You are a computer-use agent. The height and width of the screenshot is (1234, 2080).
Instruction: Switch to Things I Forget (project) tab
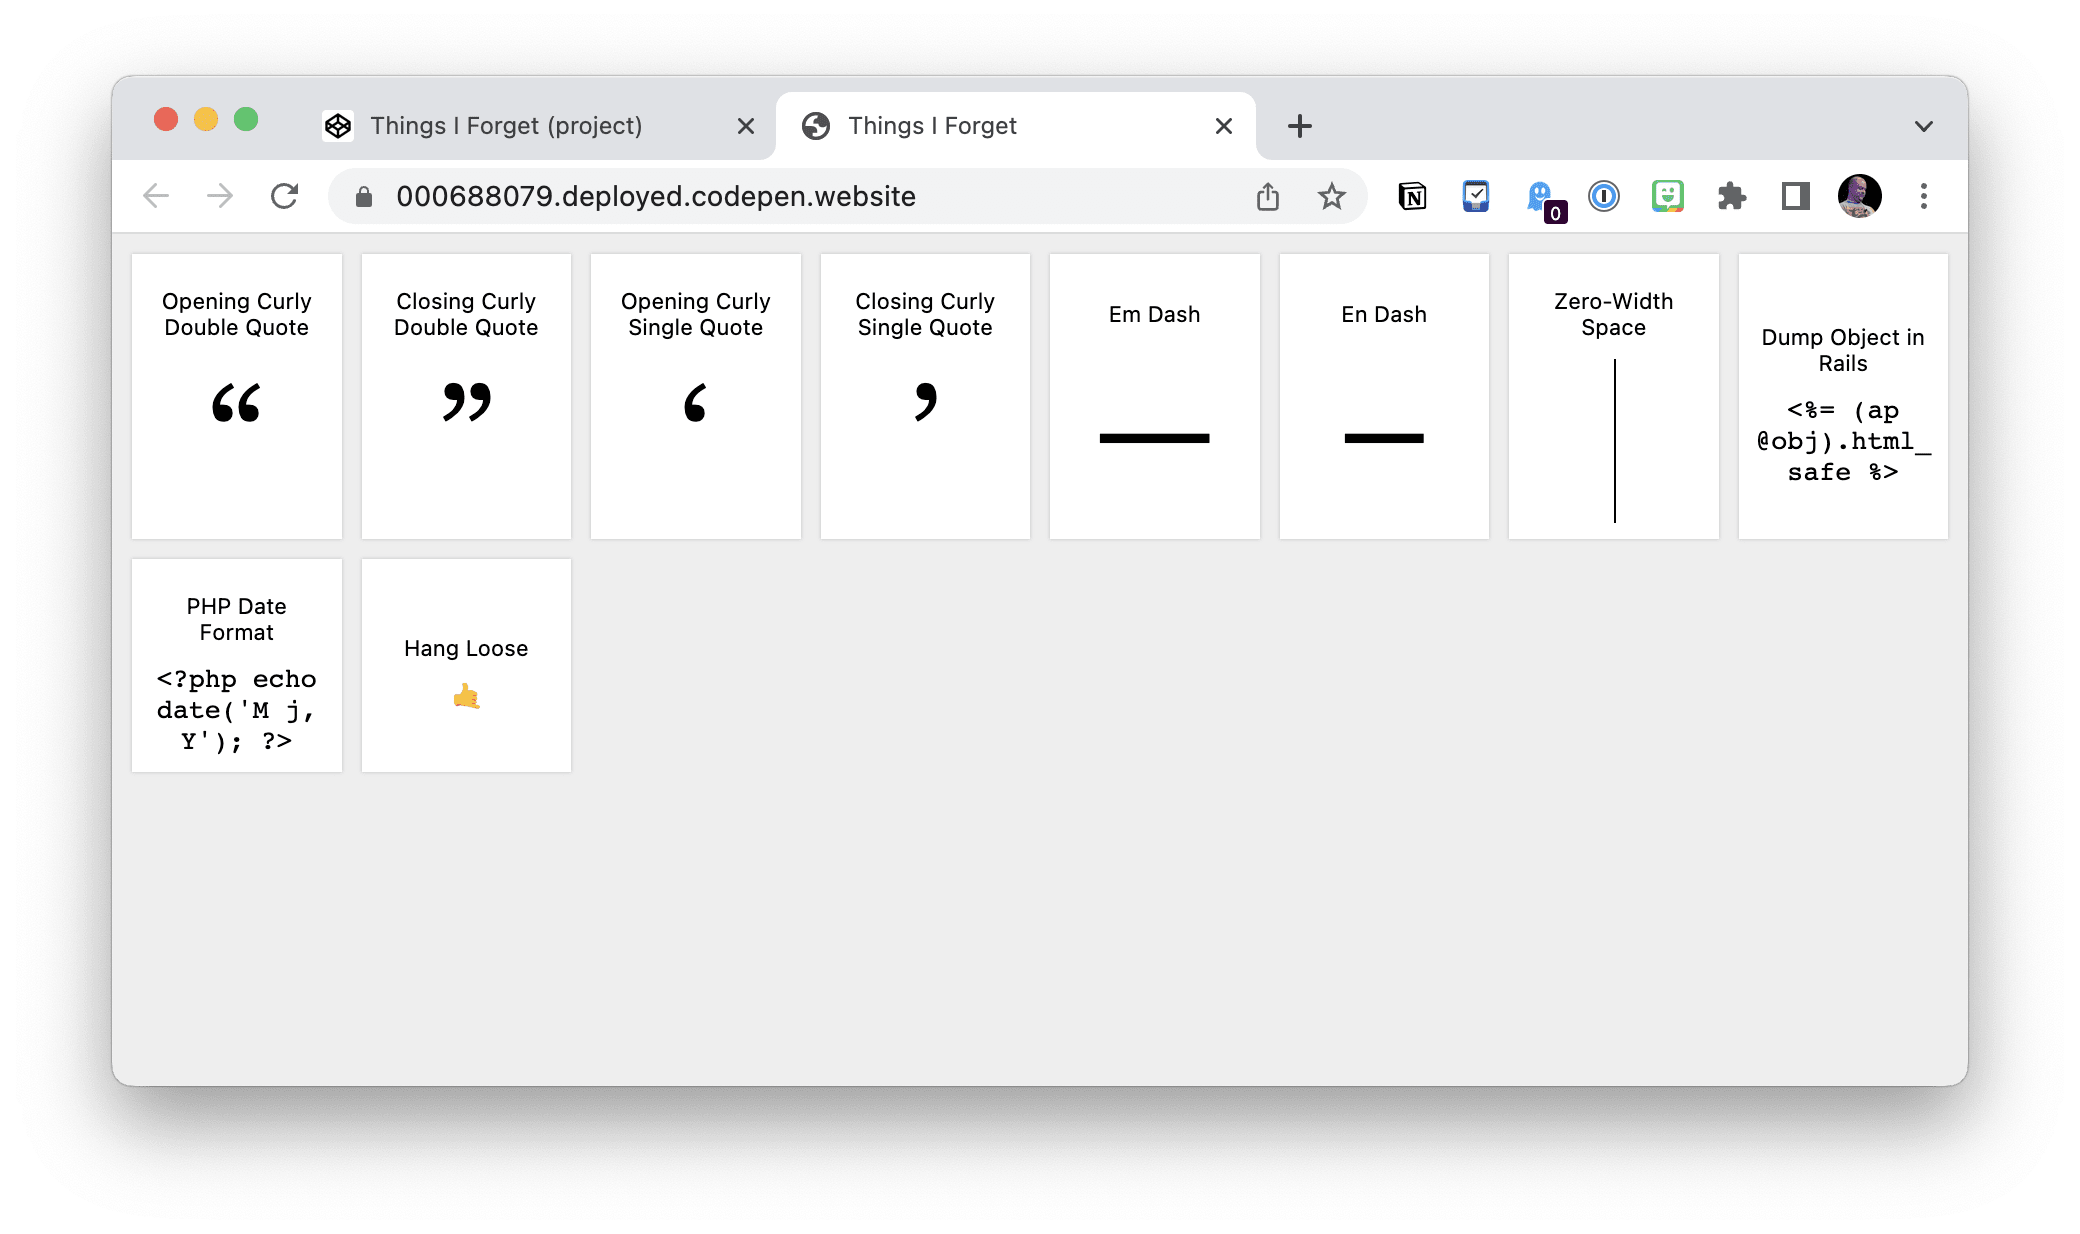pos(540,126)
